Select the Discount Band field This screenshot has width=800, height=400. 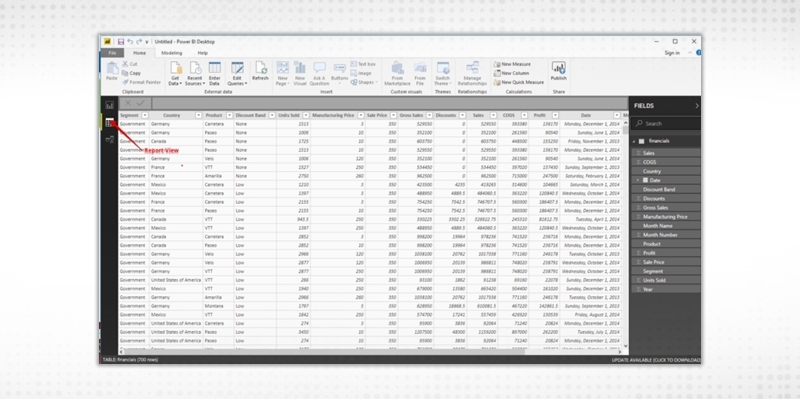click(x=665, y=189)
